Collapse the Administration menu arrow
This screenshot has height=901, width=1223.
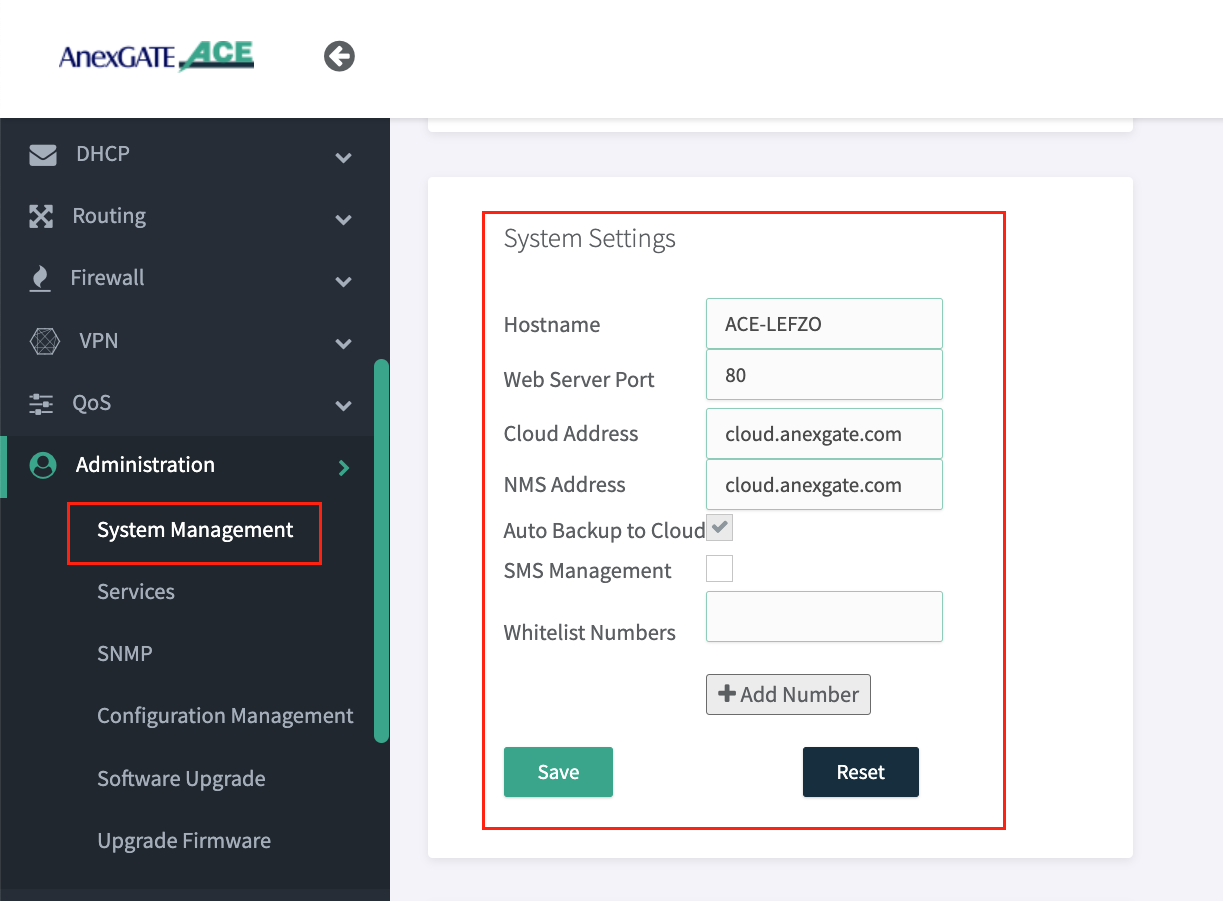tap(343, 467)
